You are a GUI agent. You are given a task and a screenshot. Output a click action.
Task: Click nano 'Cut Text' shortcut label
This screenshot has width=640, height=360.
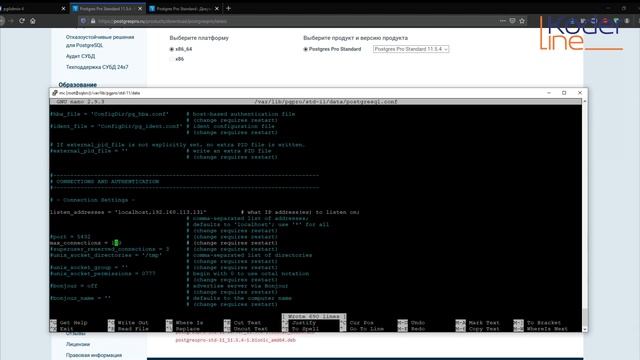pos(247,322)
